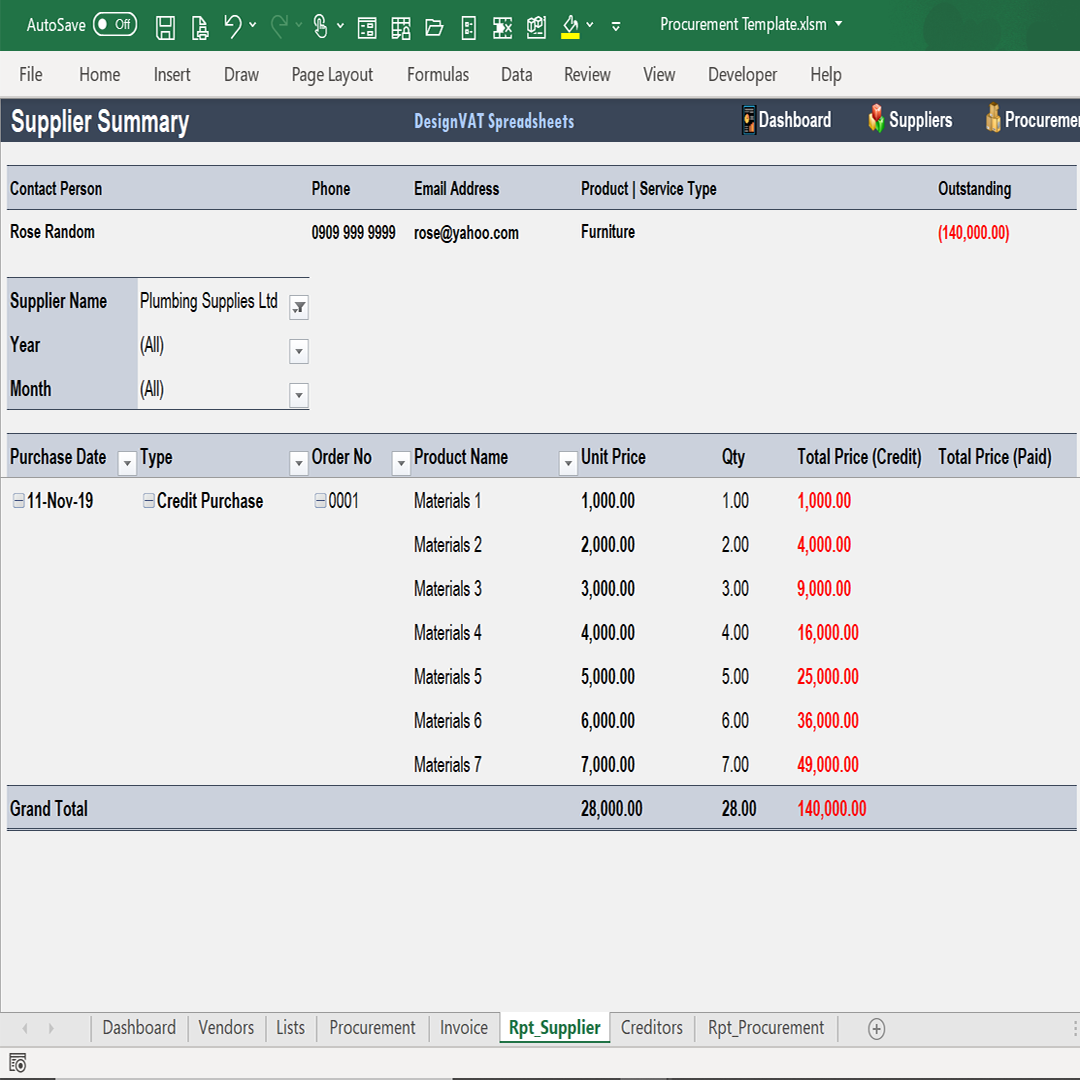Click the Procurement navigation icon
The width and height of the screenshot is (1080, 1080).
pos(993,120)
